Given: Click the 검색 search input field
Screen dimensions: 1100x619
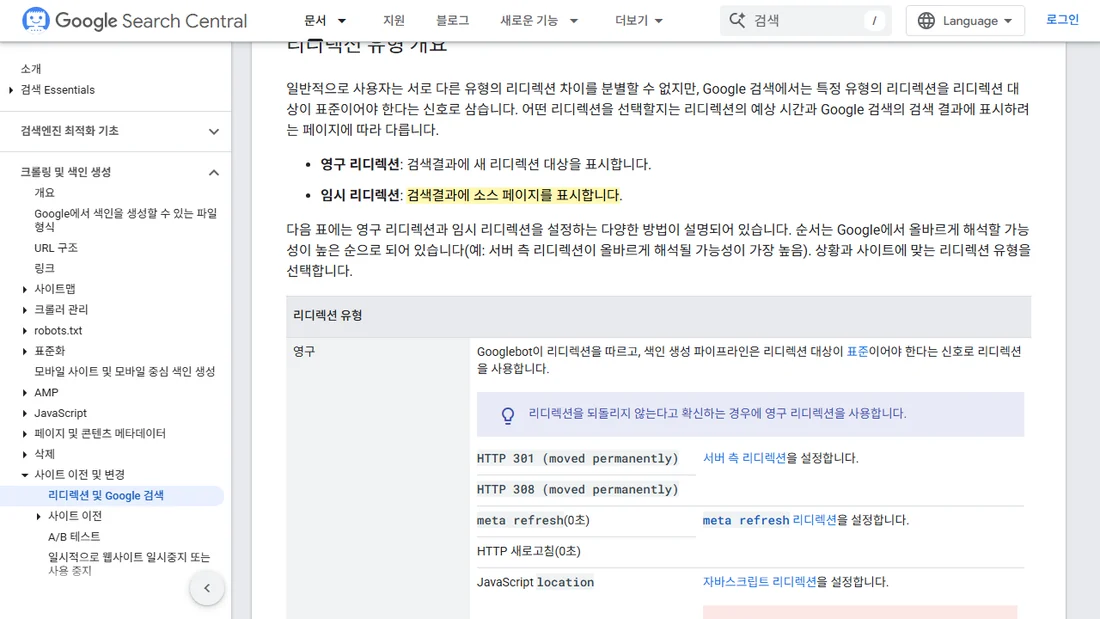Looking at the screenshot, I should [805, 20].
